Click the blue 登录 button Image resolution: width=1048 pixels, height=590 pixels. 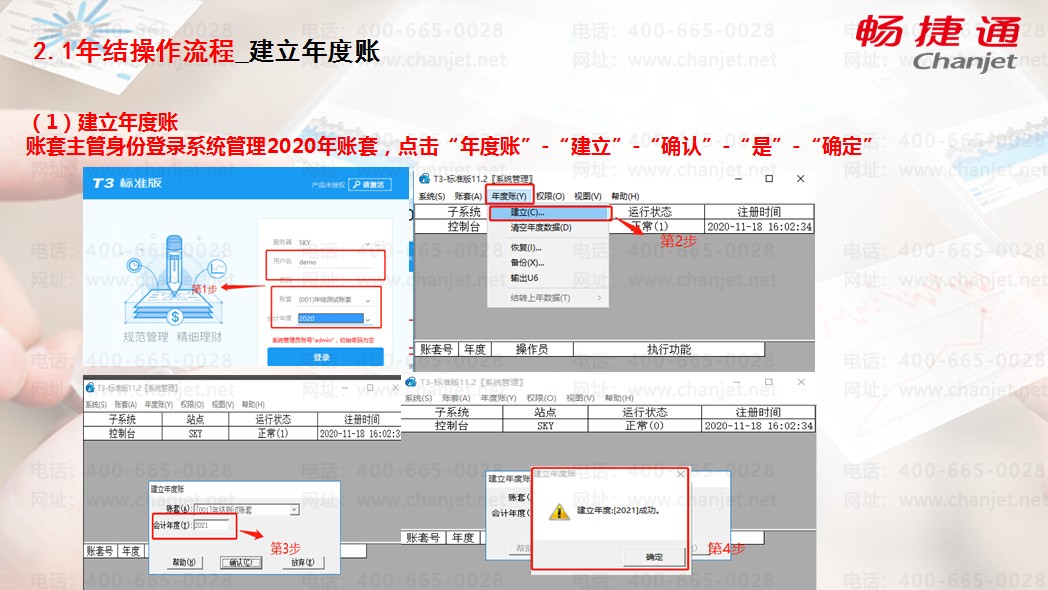click(x=325, y=357)
